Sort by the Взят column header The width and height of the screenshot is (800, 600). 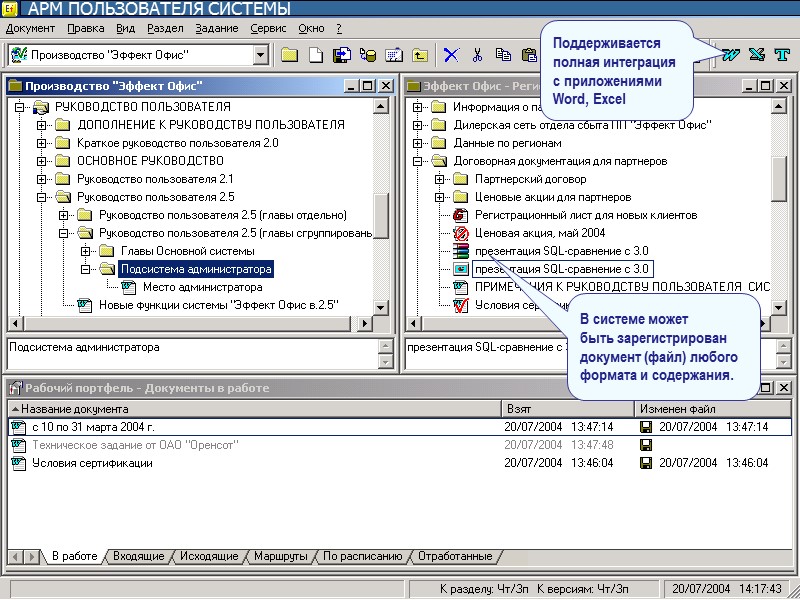click(568, 409)
